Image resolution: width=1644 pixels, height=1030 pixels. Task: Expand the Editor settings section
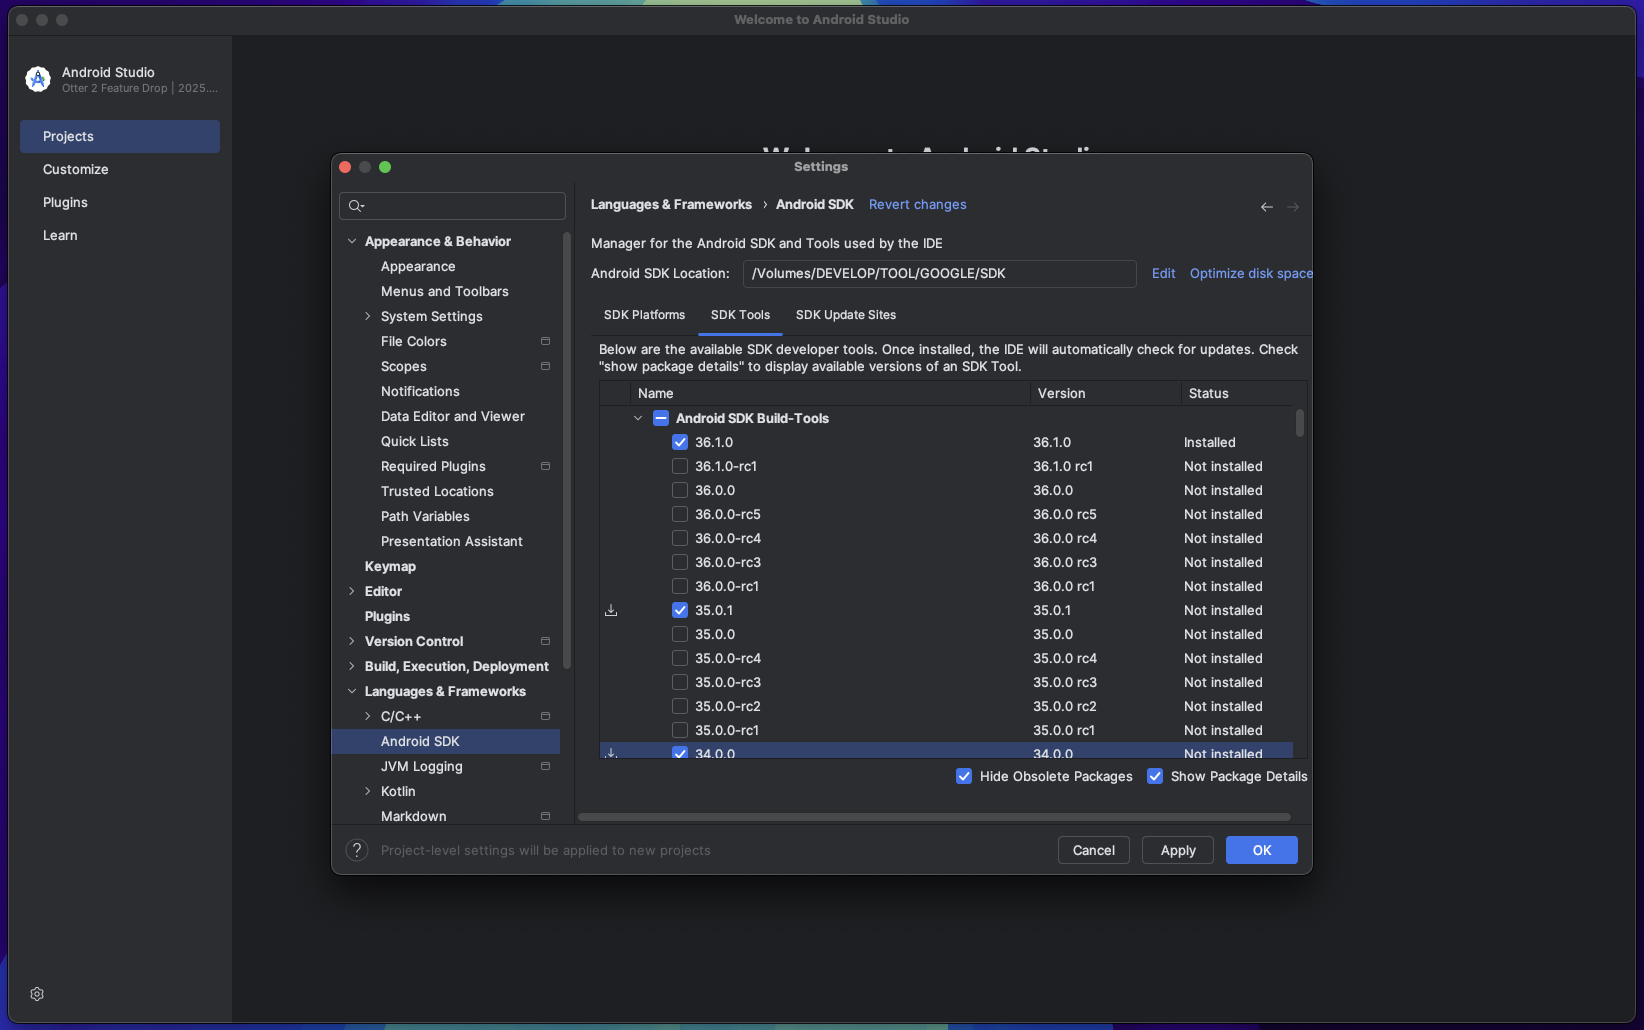pyautogui.click(x=352, y=592)
